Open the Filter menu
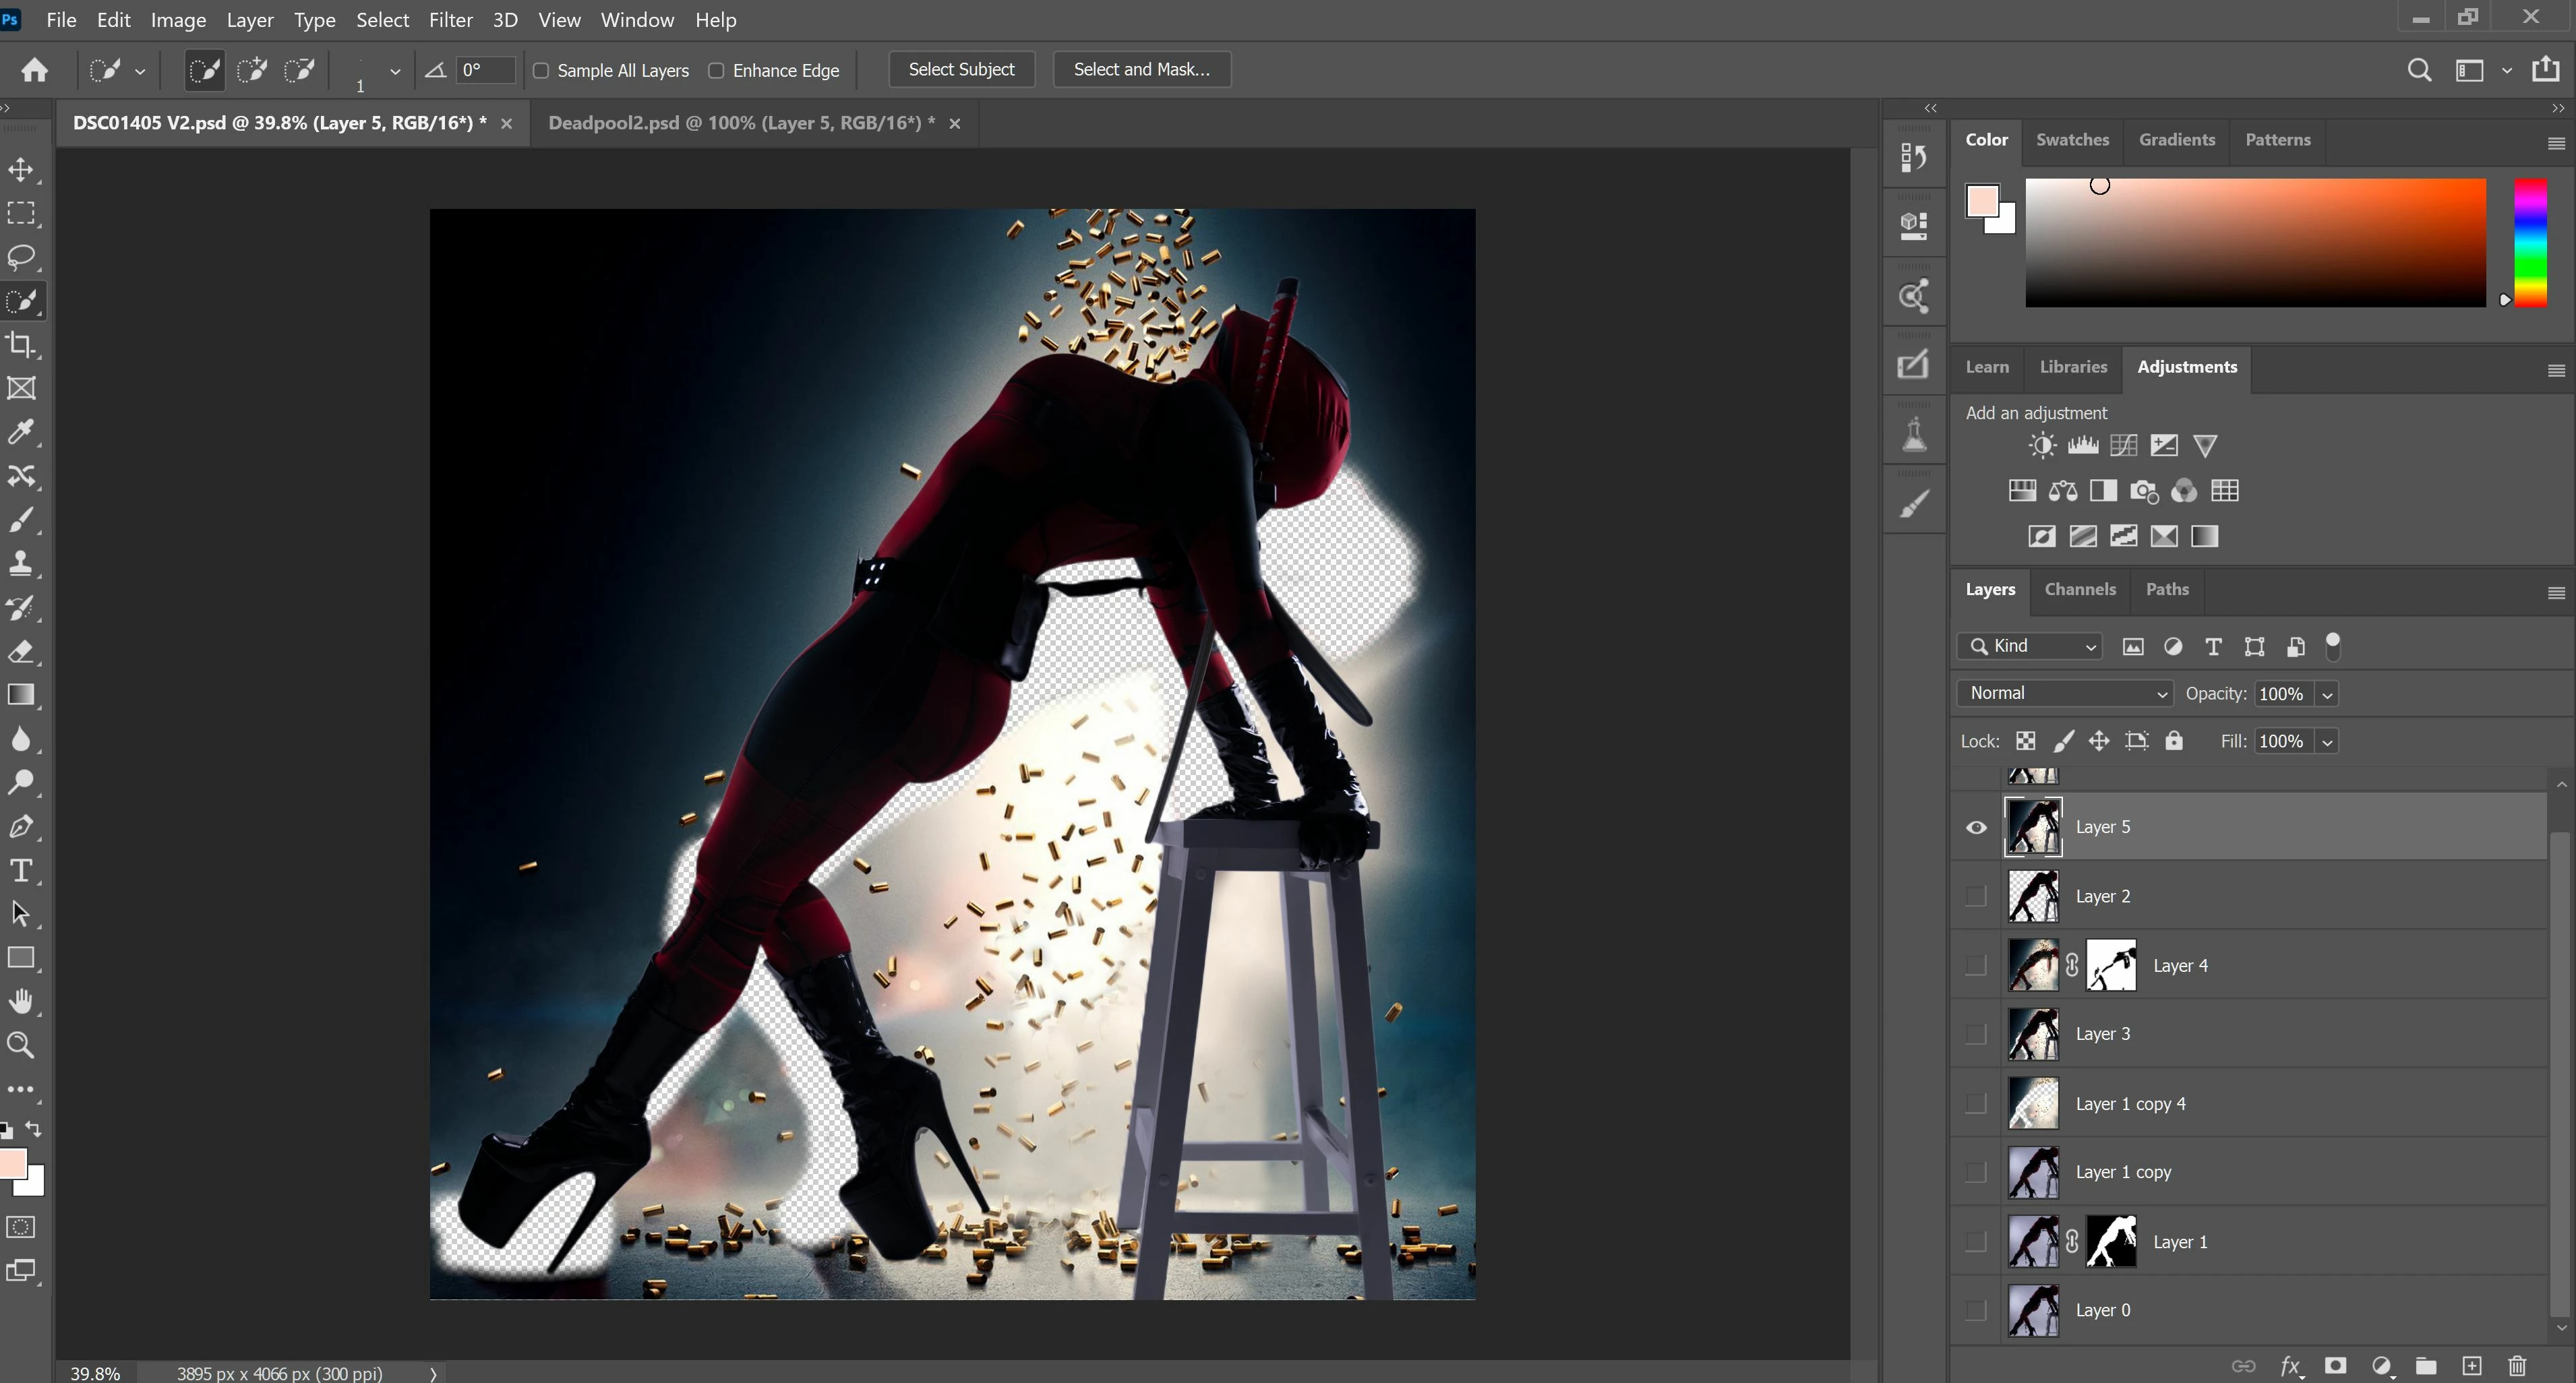2576x1383 pixels. click(x=450, y=20)
